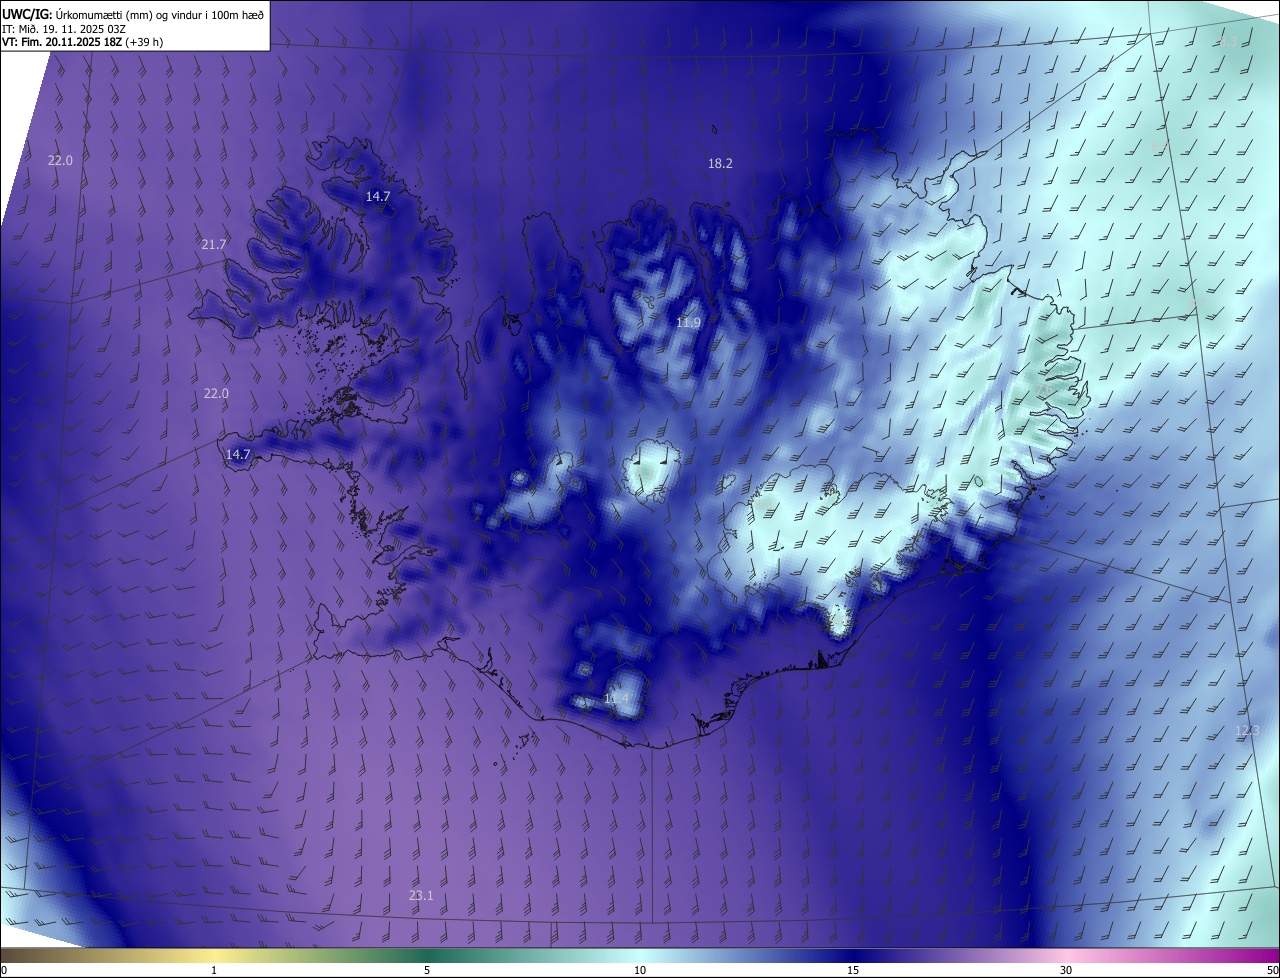1280x978 pixels.
Task: Click the 1 tick label on the color scale
Action: (214, 970)
